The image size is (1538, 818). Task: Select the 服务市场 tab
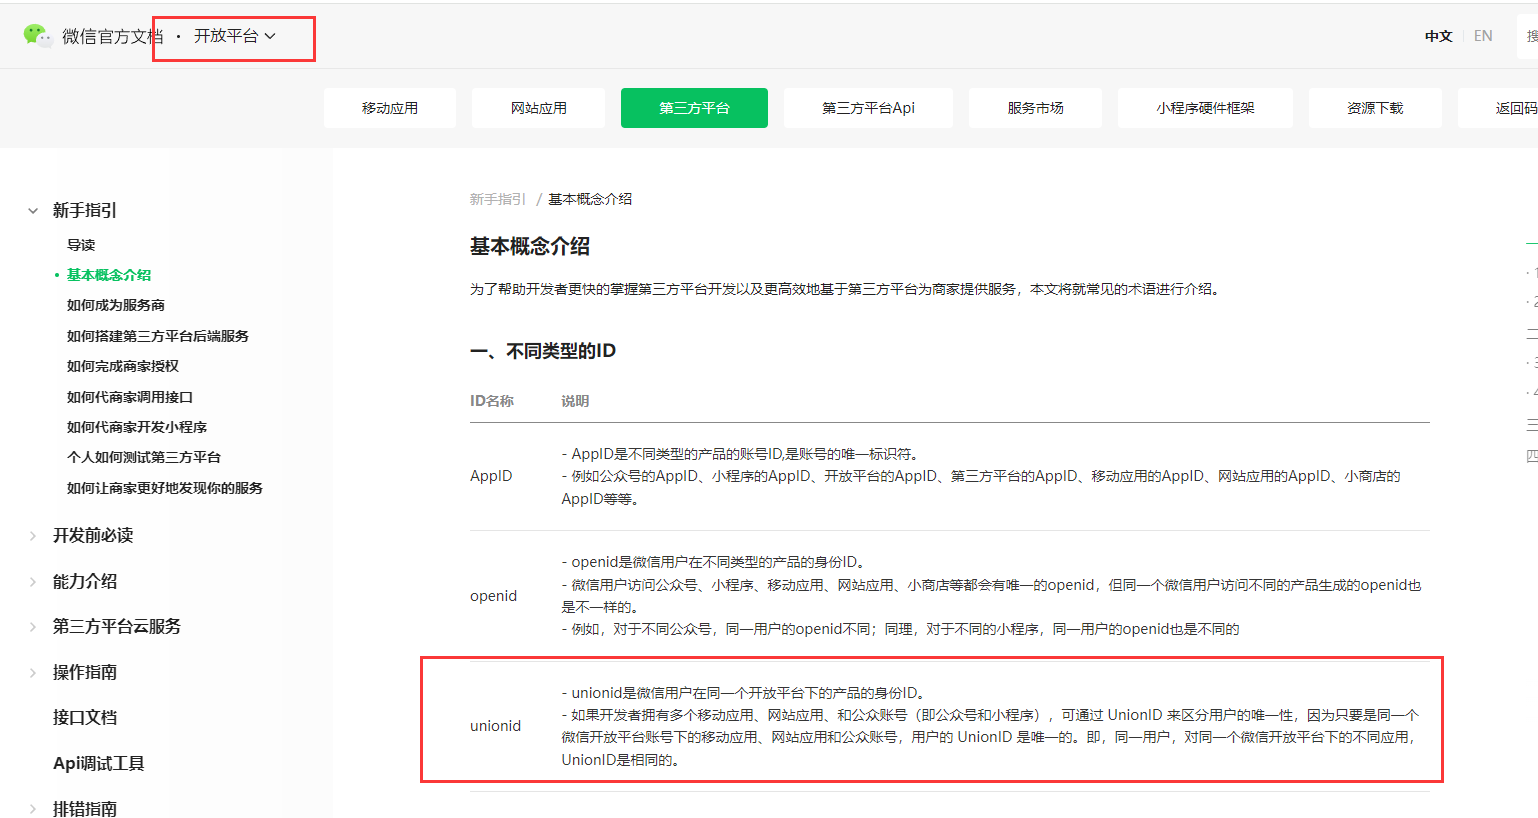click(x=1035, y=108)
